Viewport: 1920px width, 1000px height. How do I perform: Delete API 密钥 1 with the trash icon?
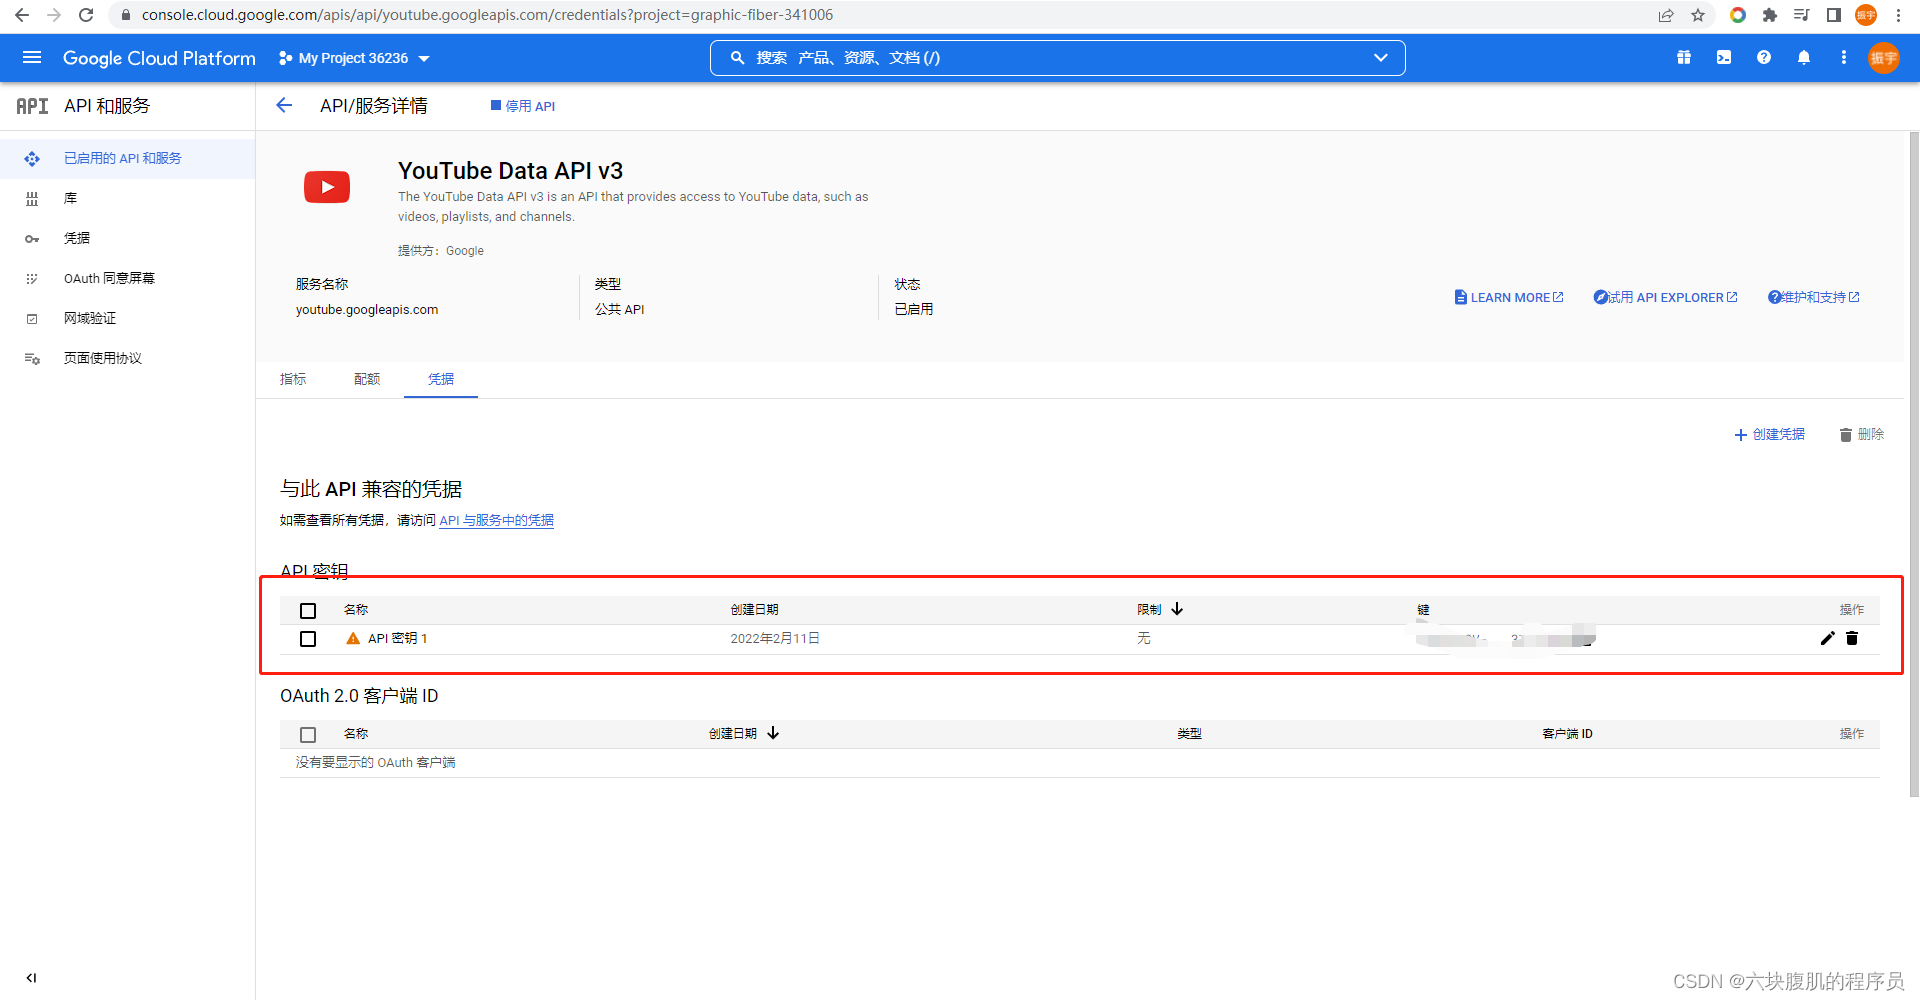(1852, 638)
